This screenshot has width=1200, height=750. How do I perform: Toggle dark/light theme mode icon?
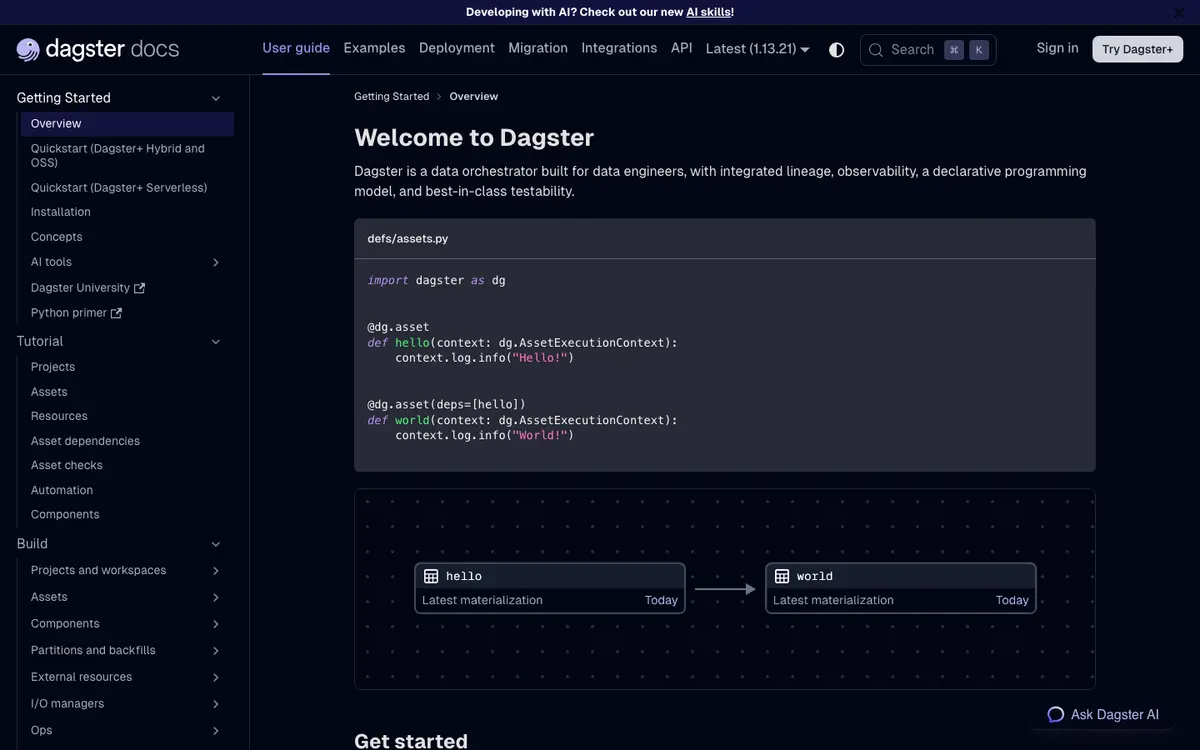[x=837, y=49]
